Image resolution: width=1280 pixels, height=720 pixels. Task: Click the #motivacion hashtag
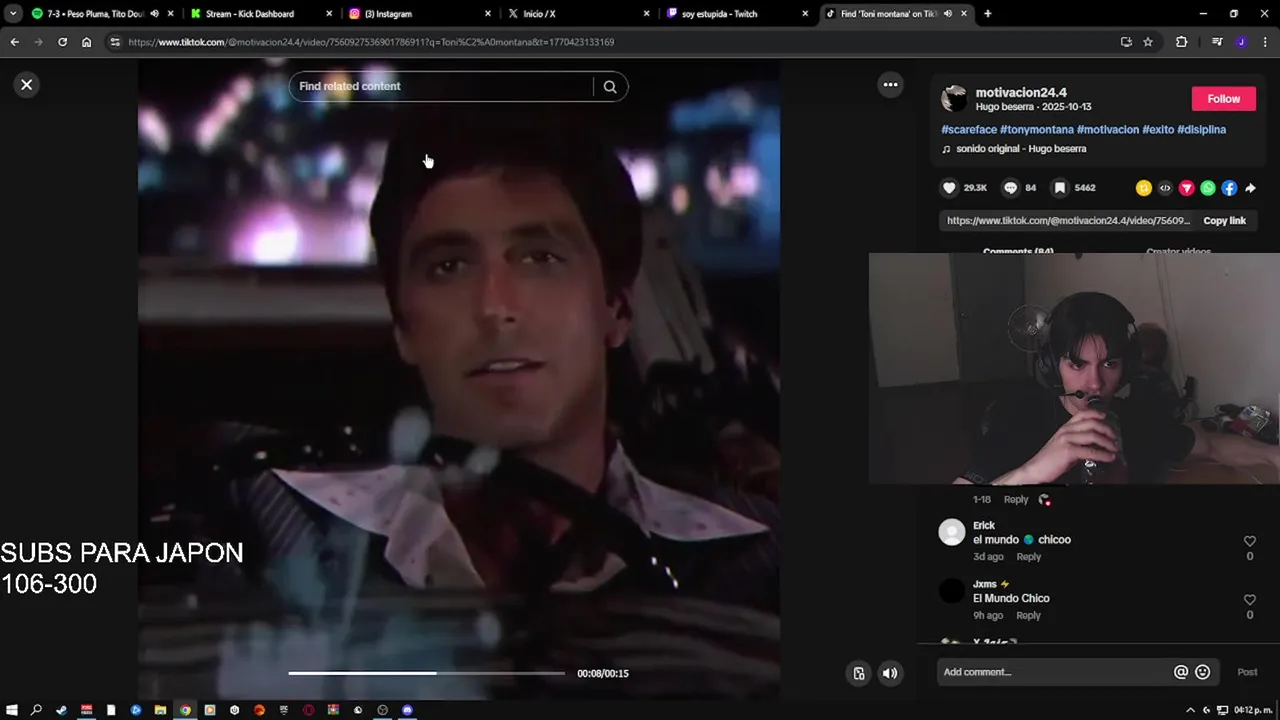1108,130
